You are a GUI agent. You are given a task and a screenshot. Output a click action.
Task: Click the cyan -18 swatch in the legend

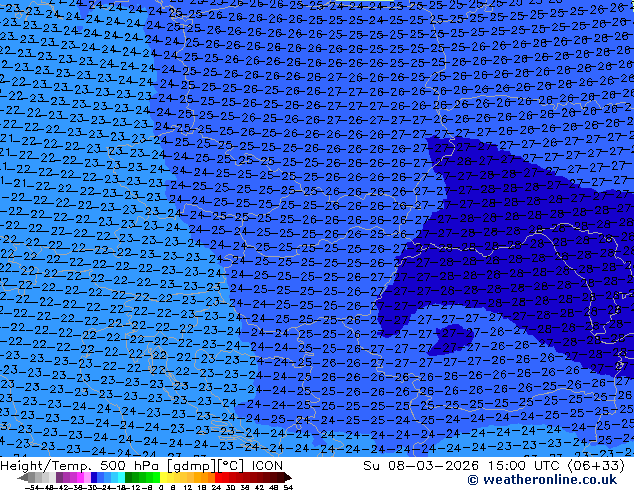point(121,477)
